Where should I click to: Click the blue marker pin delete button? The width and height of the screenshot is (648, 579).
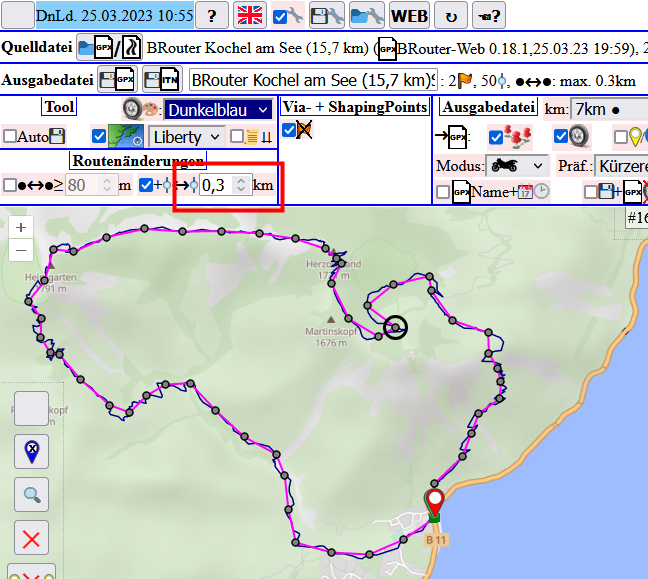32,452
